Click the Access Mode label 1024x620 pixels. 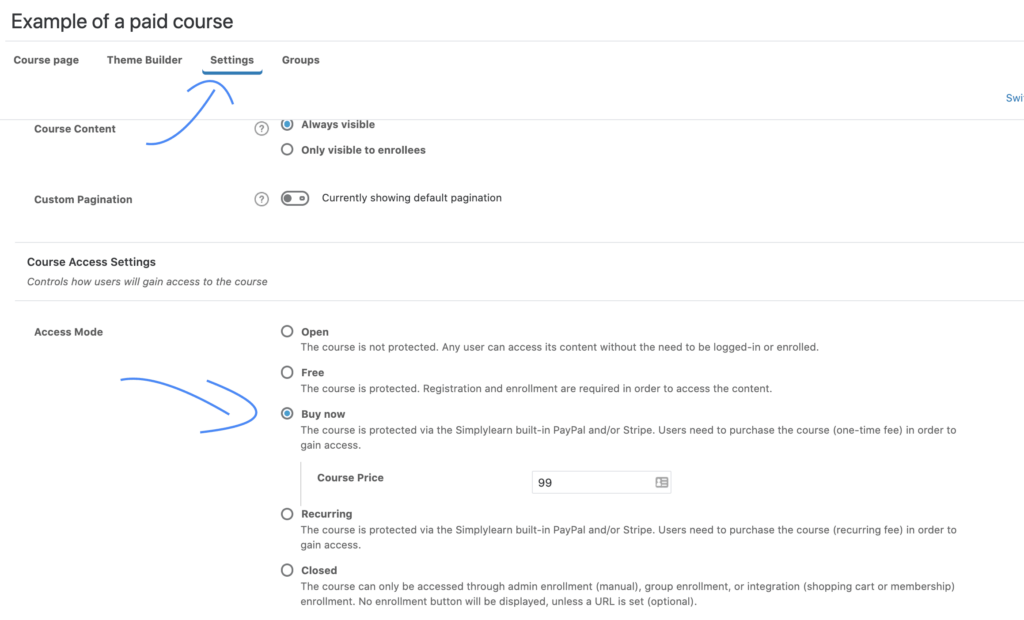pos(69,332)
